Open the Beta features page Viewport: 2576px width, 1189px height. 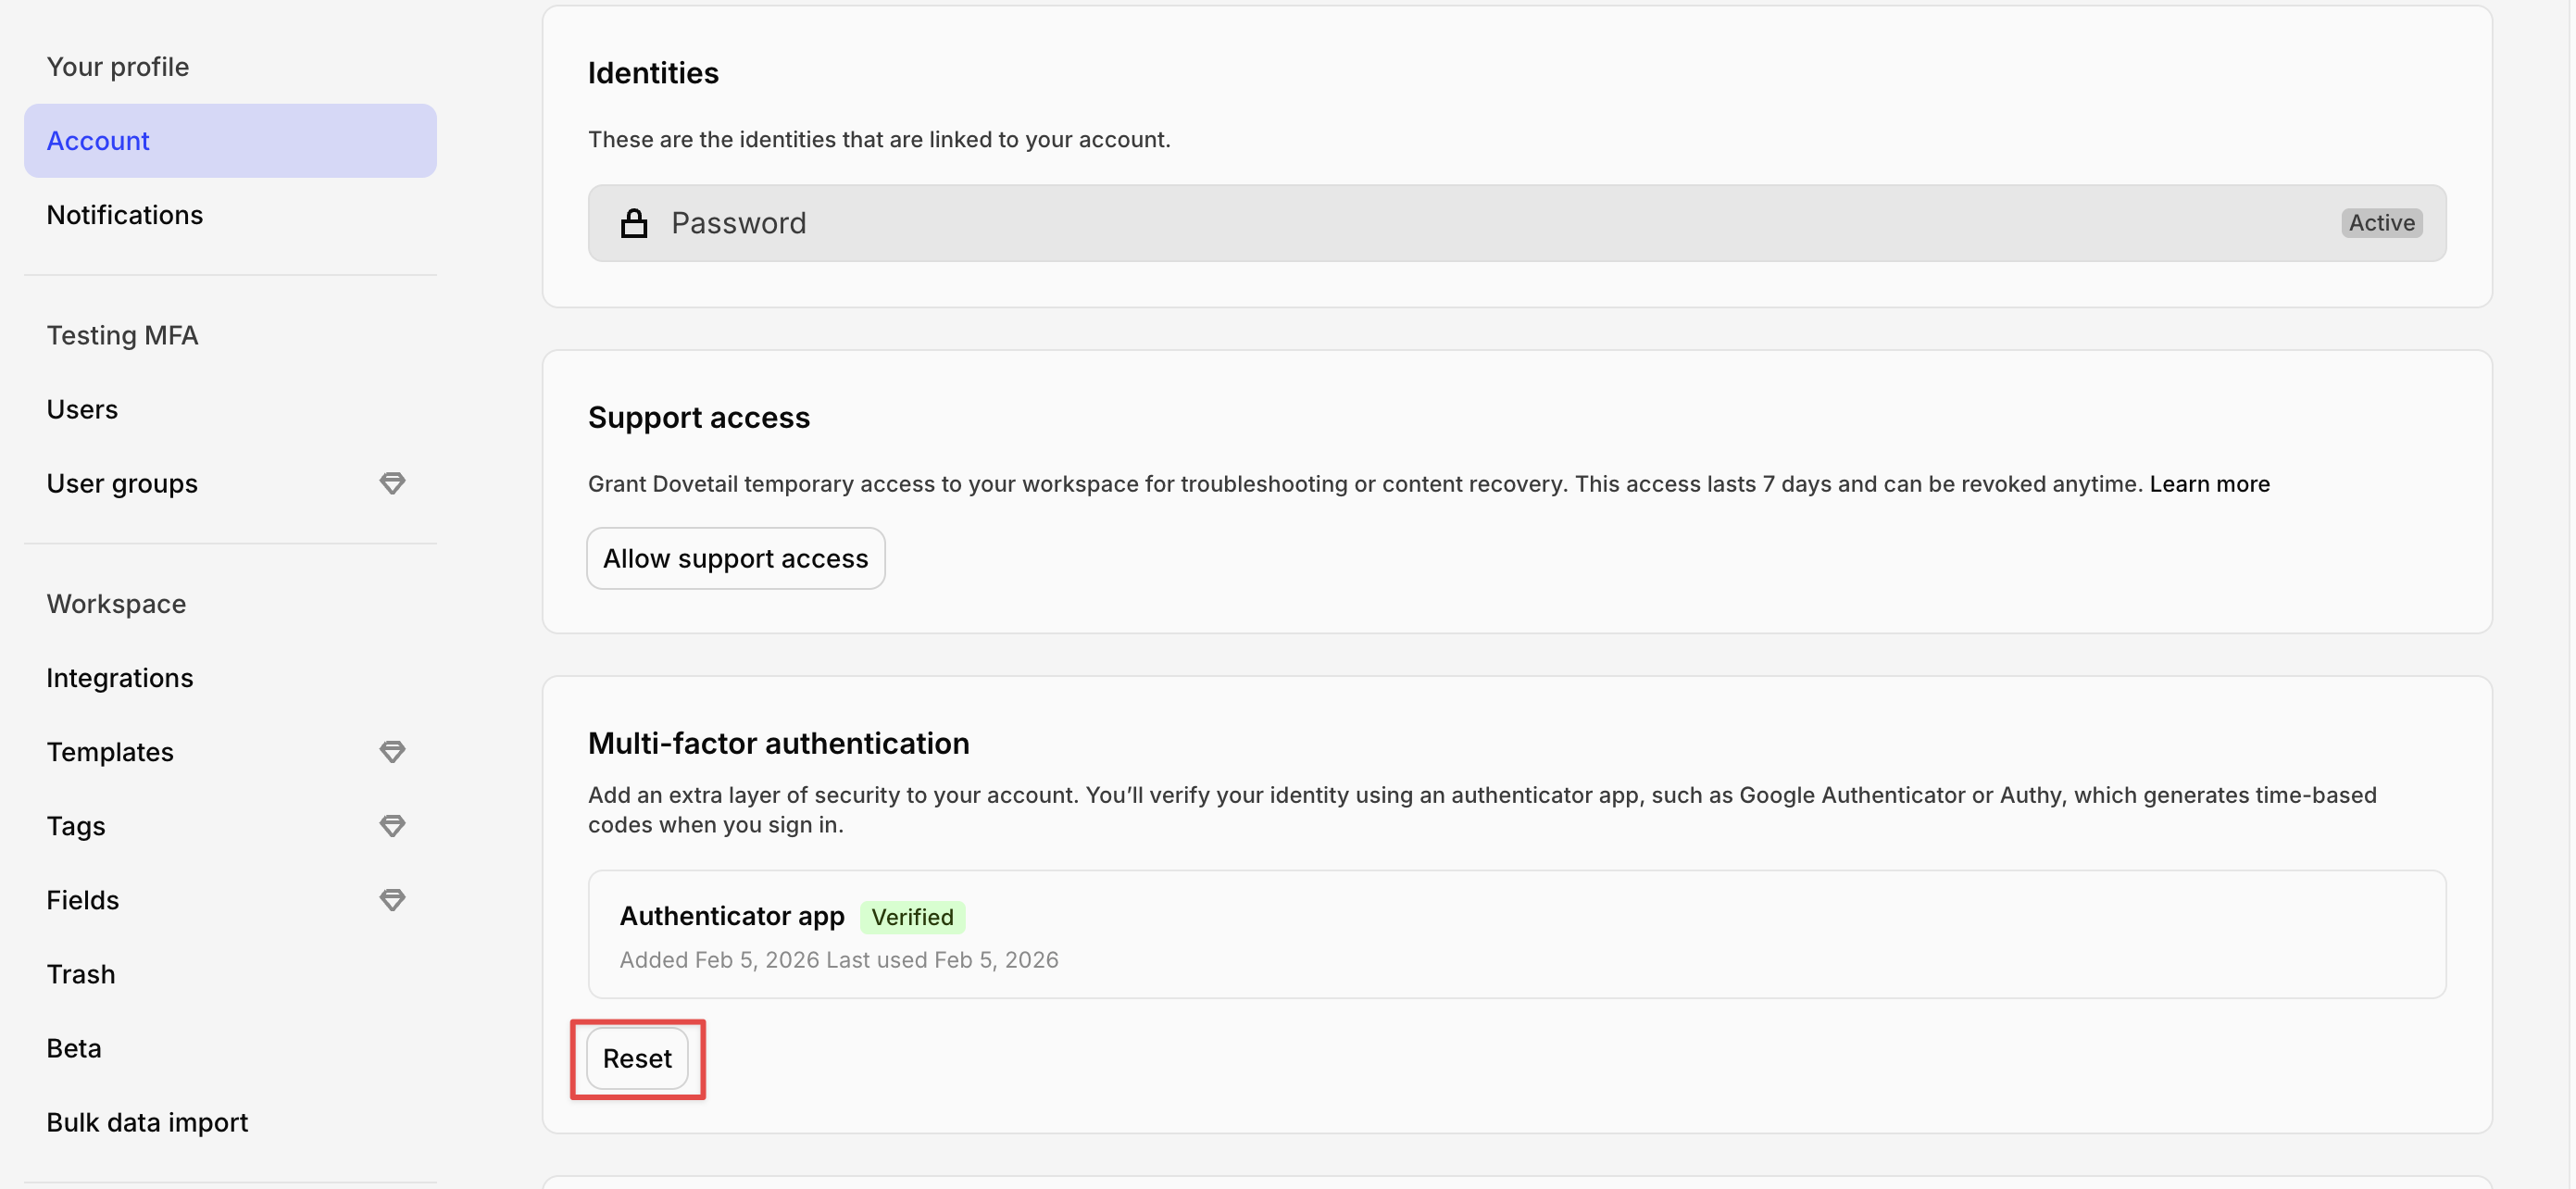coord(74,1048)
